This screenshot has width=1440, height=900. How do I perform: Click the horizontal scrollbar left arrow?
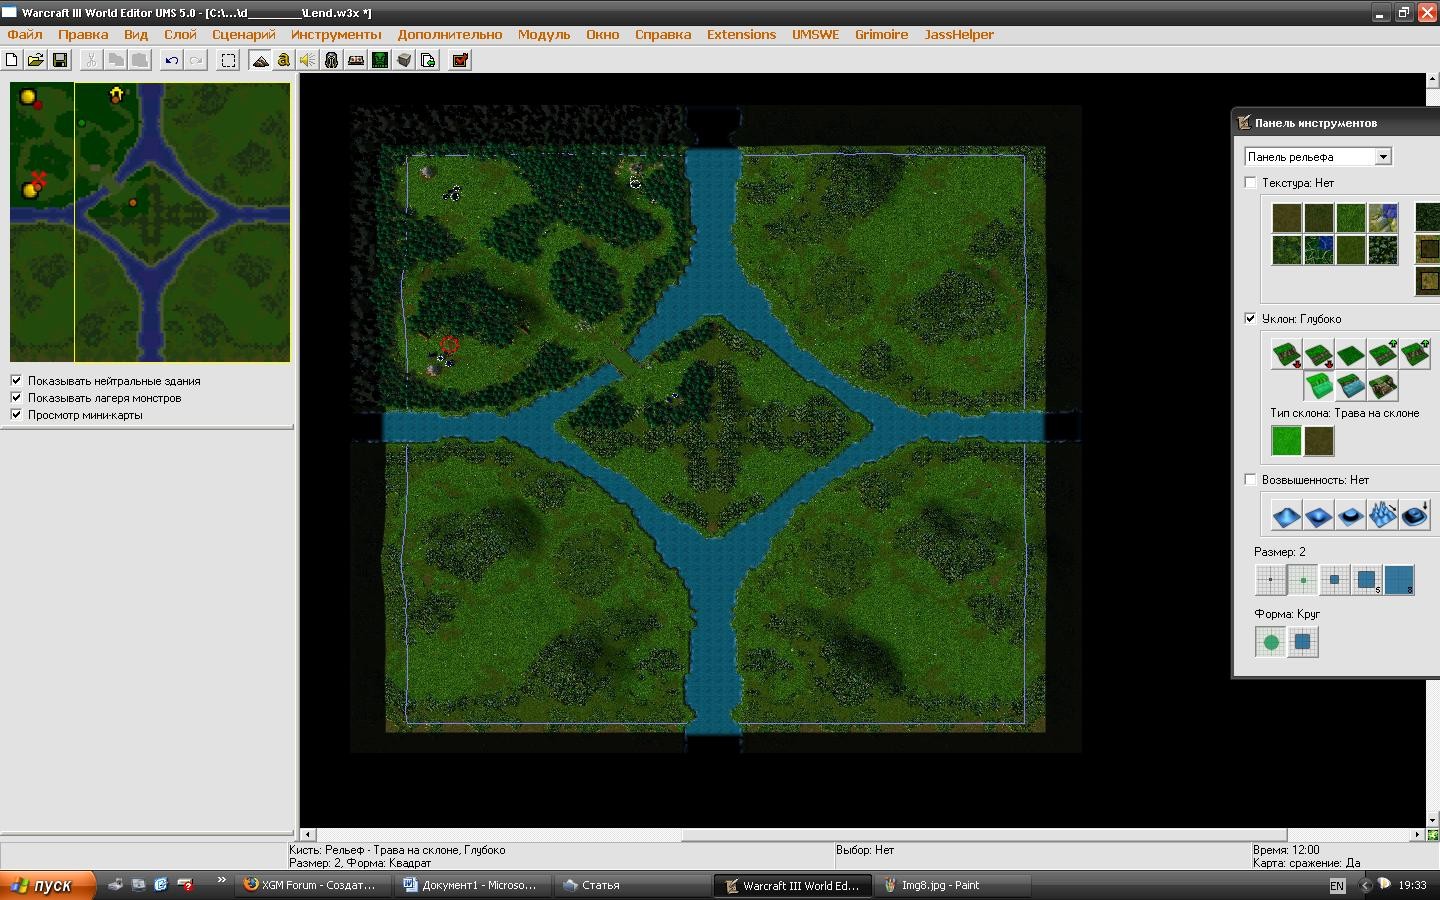(x=308, y=834)
